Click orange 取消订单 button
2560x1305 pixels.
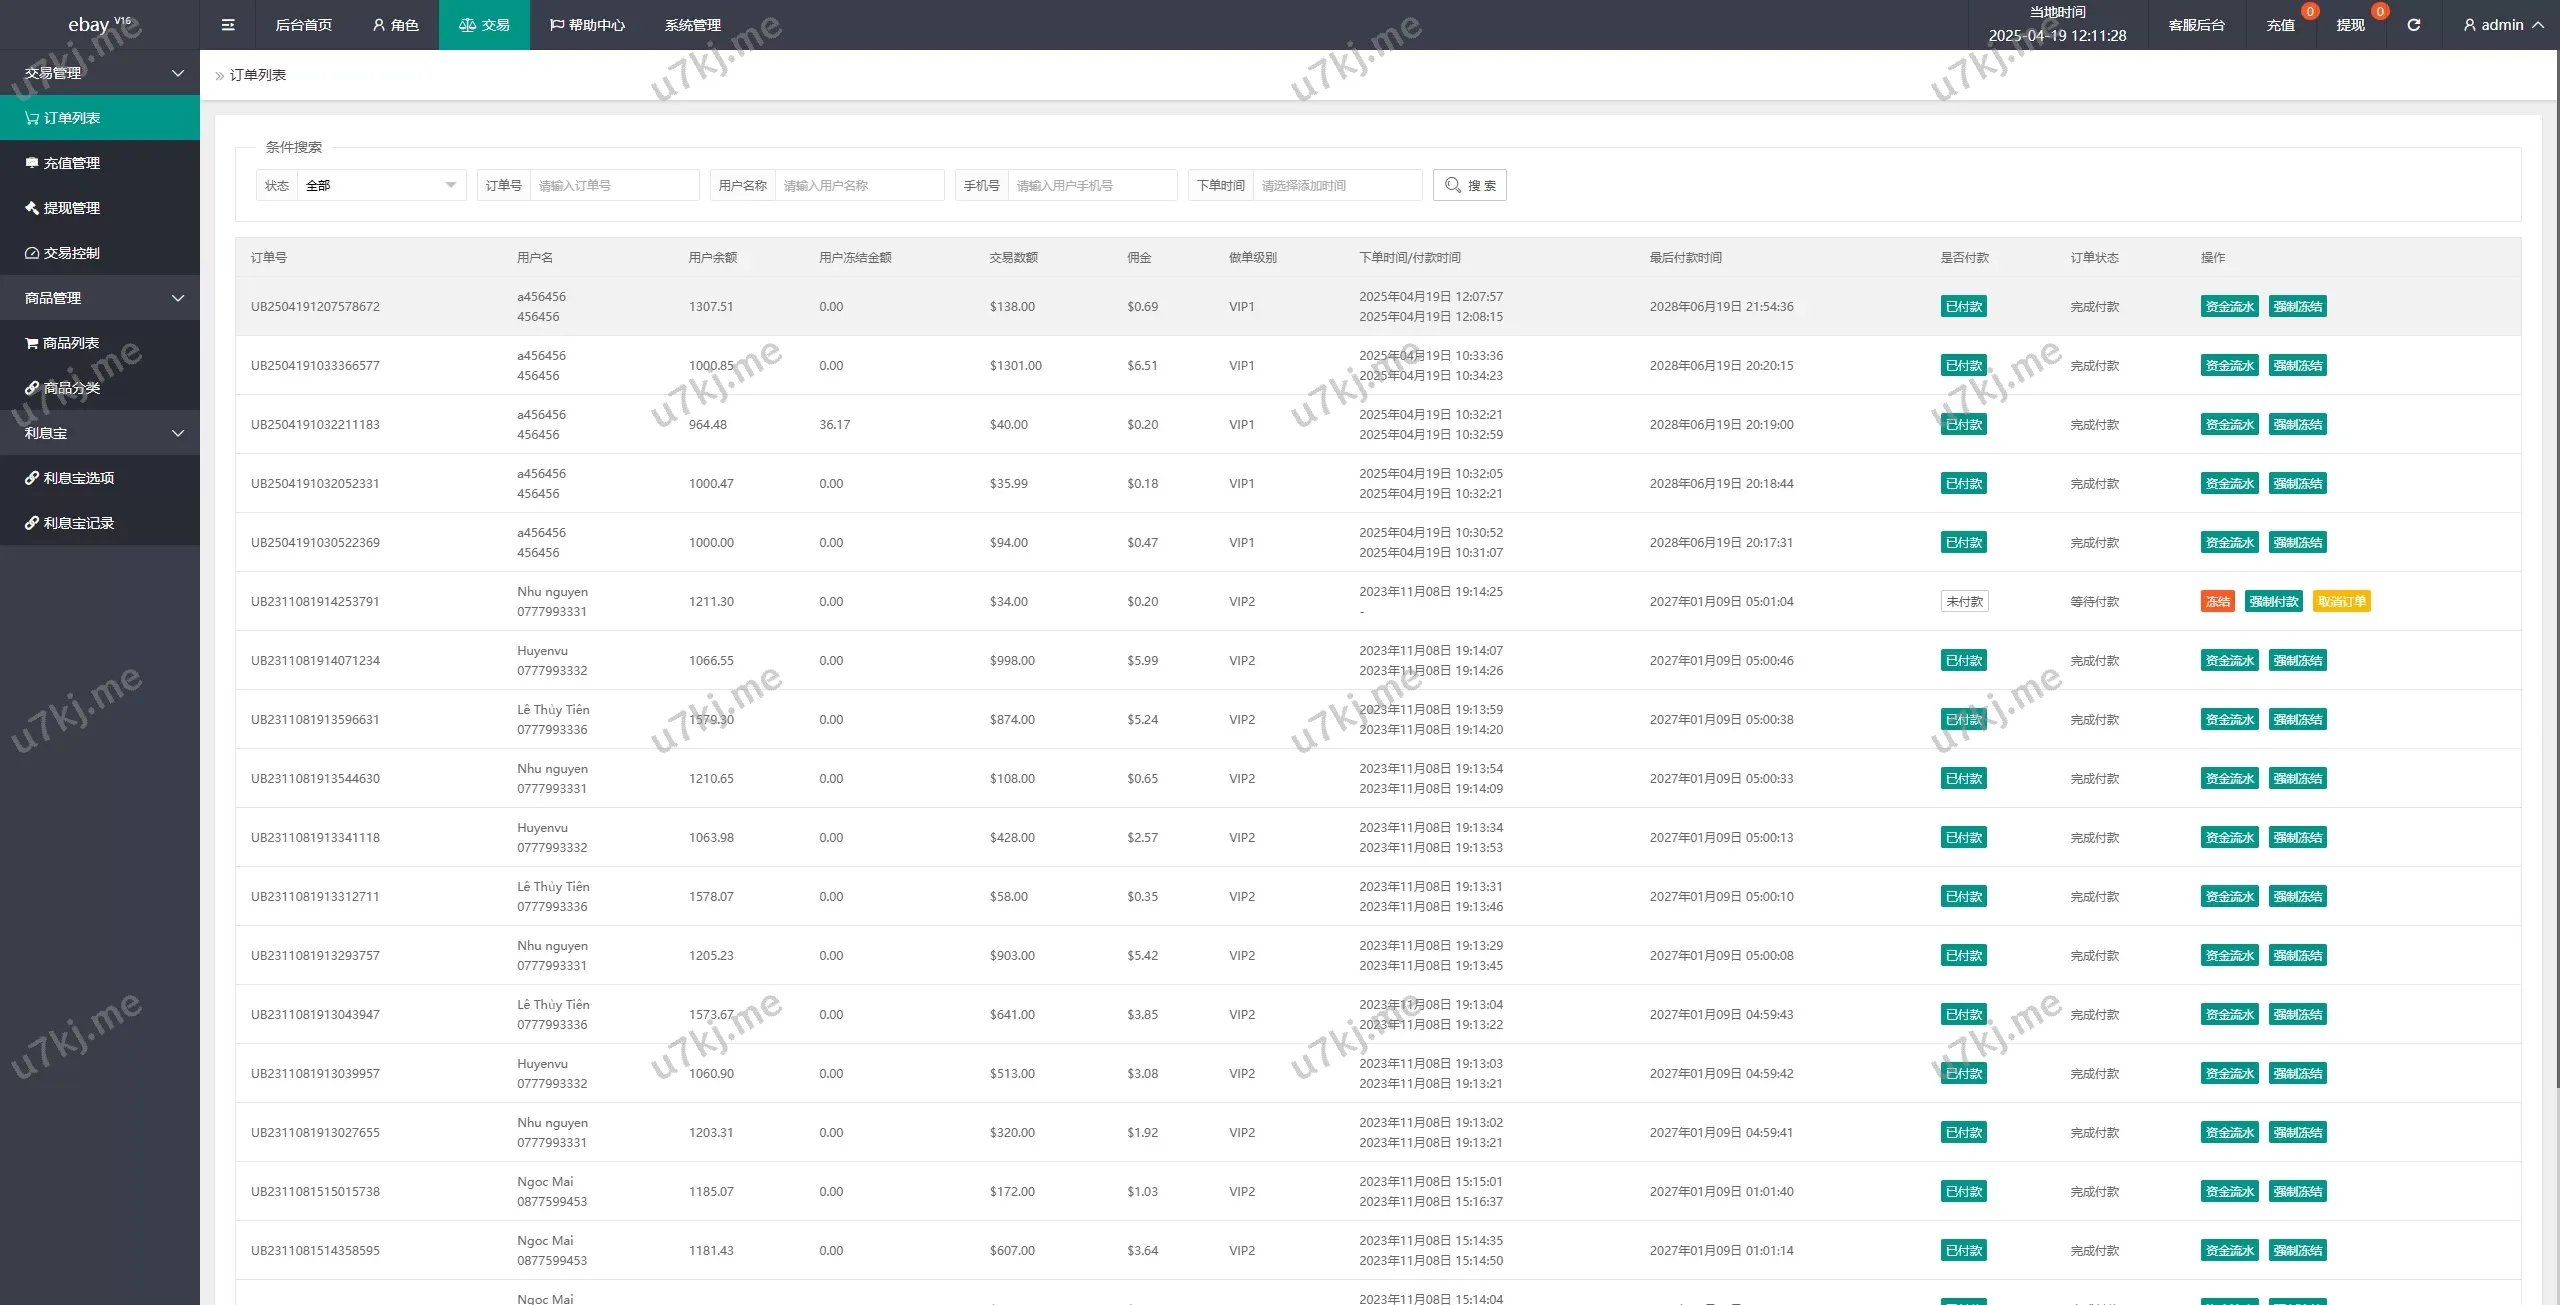click(x=2341, y=601)
